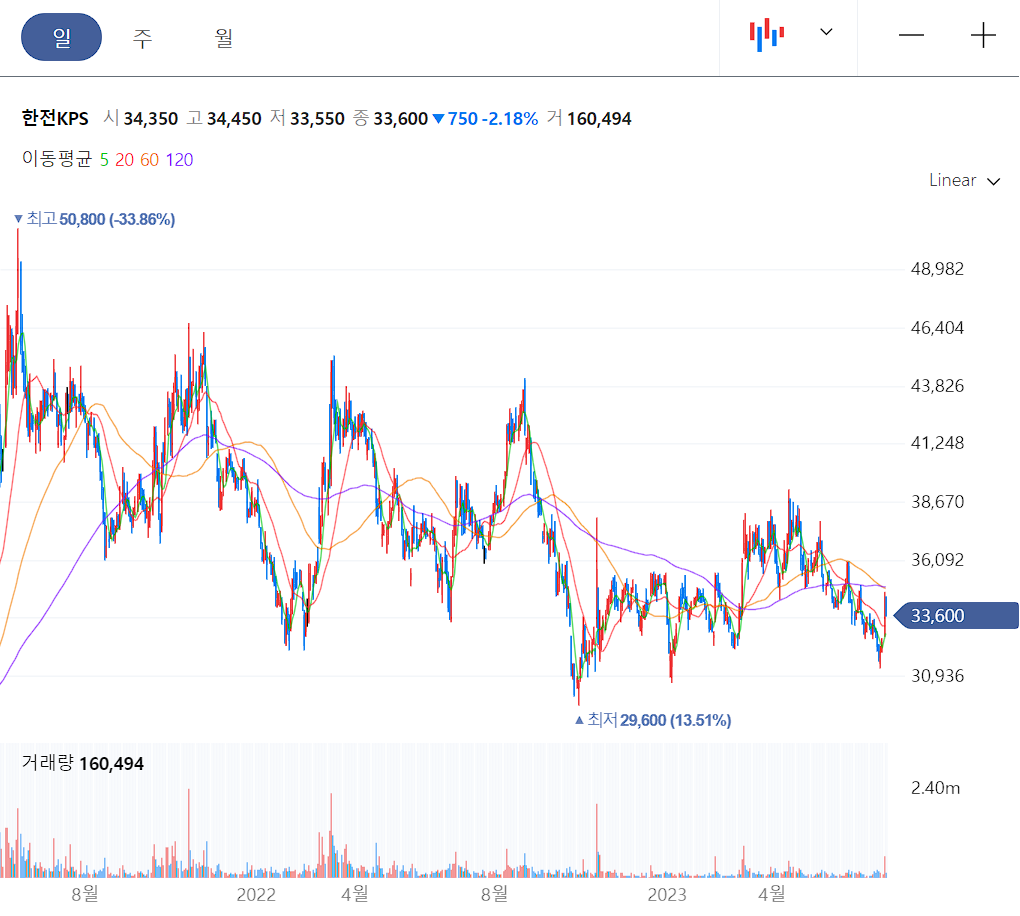Click the 2.40m volume axis label
Screen dimensions: 1020x916
[935, 788]
